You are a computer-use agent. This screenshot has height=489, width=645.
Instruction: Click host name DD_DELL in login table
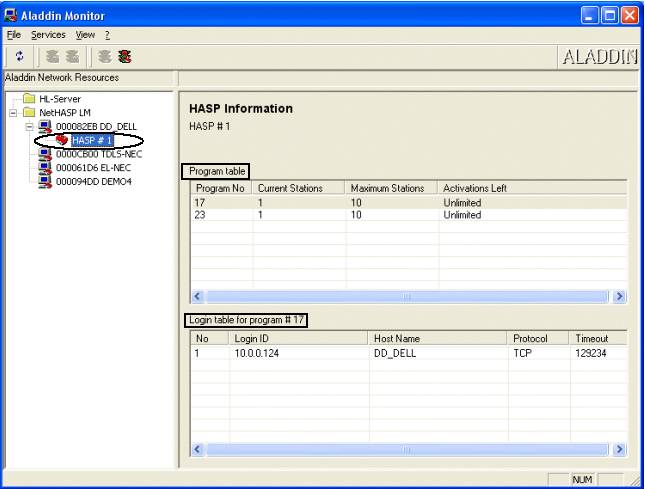tap(395, 353)
